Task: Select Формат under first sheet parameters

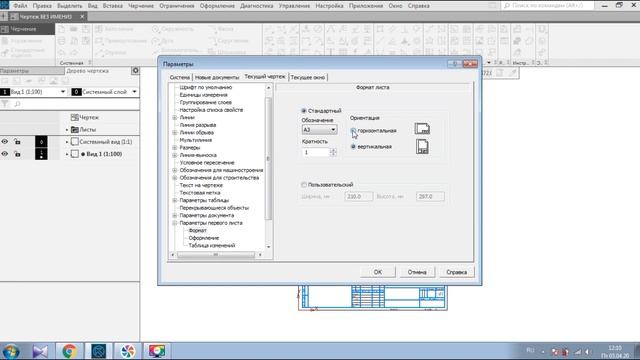Action: coord(197,231)
